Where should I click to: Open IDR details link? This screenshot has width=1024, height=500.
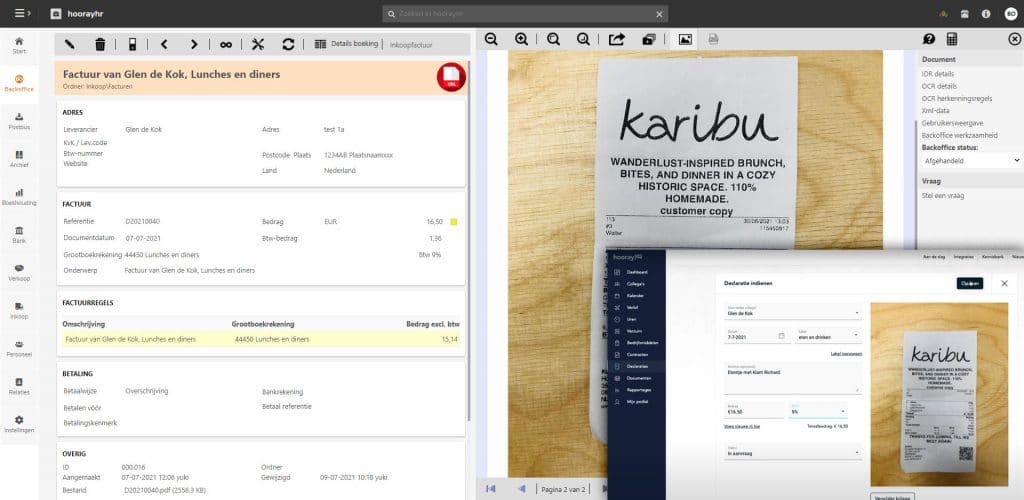[938, 74]
